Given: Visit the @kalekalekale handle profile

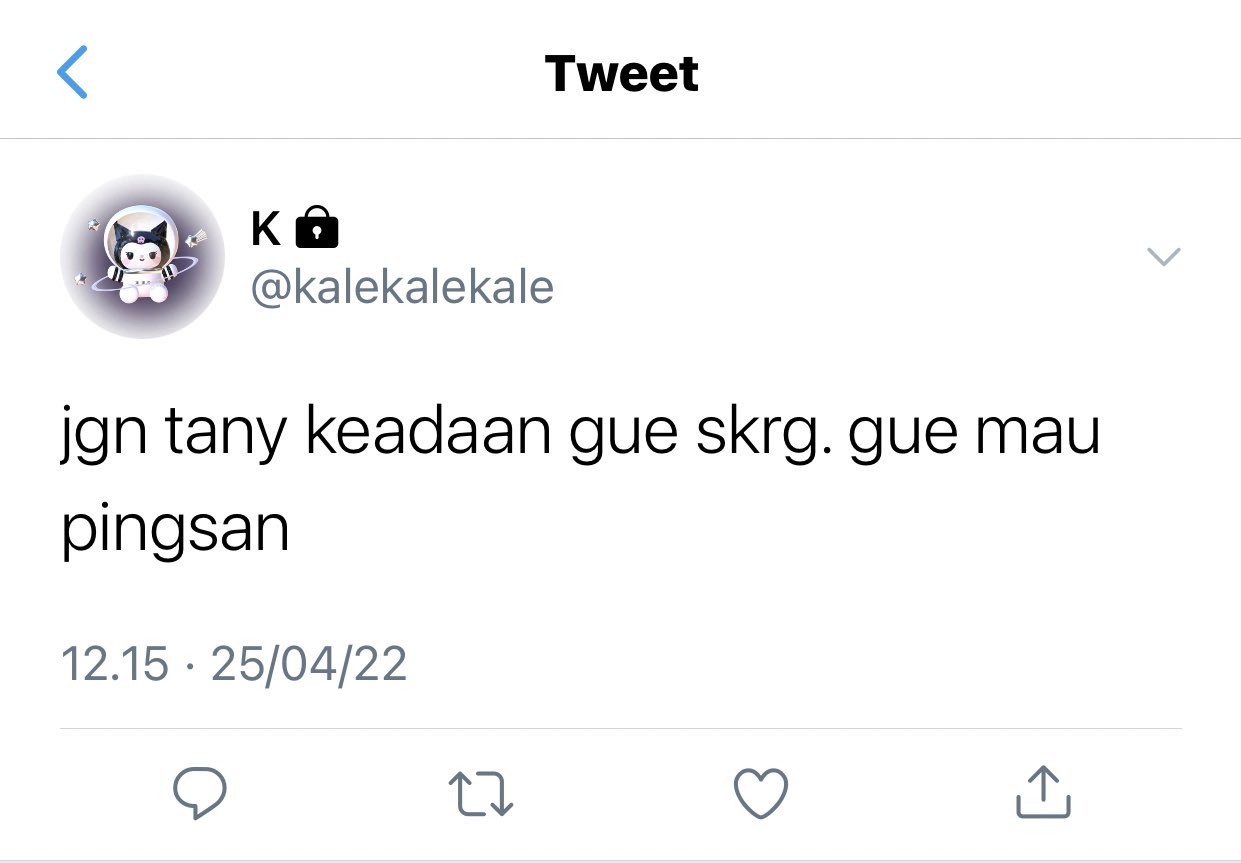Looking at the screenshot, I should point(401,288).
